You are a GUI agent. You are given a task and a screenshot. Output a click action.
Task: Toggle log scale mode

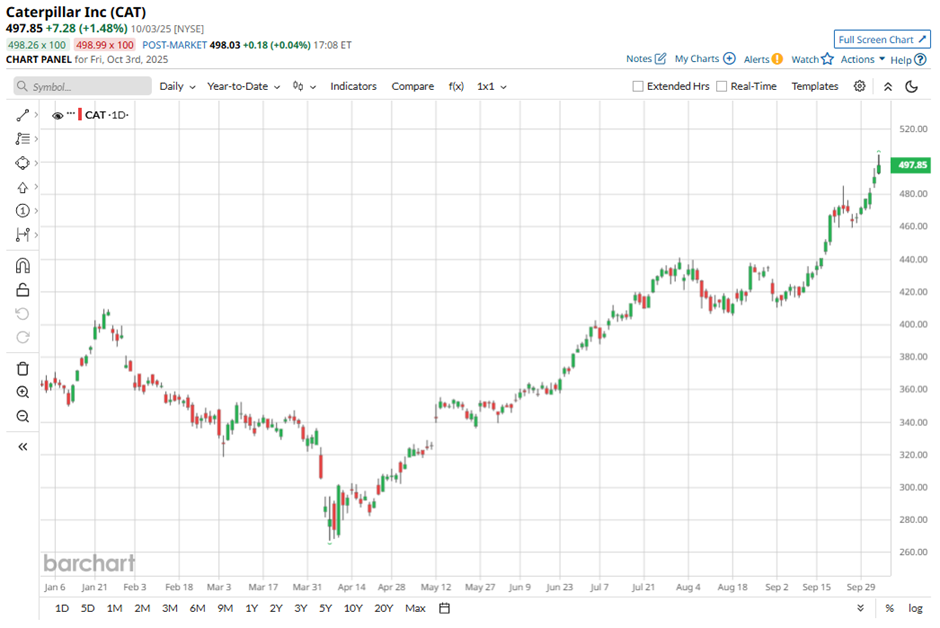coord(915,608)
